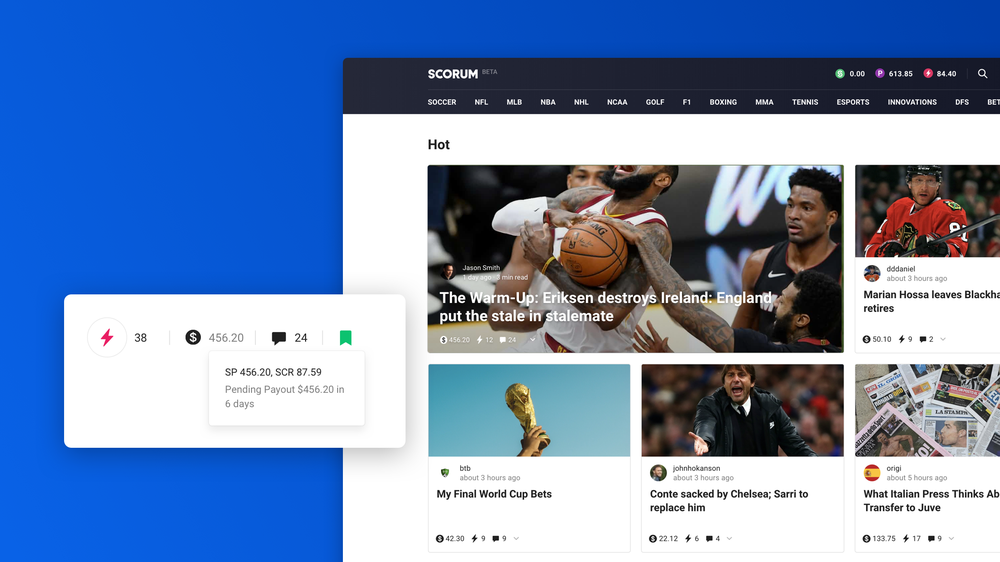The image size is (1000, 562).
Task: Expand chevron on Conte sacked card
Action: 730,538
